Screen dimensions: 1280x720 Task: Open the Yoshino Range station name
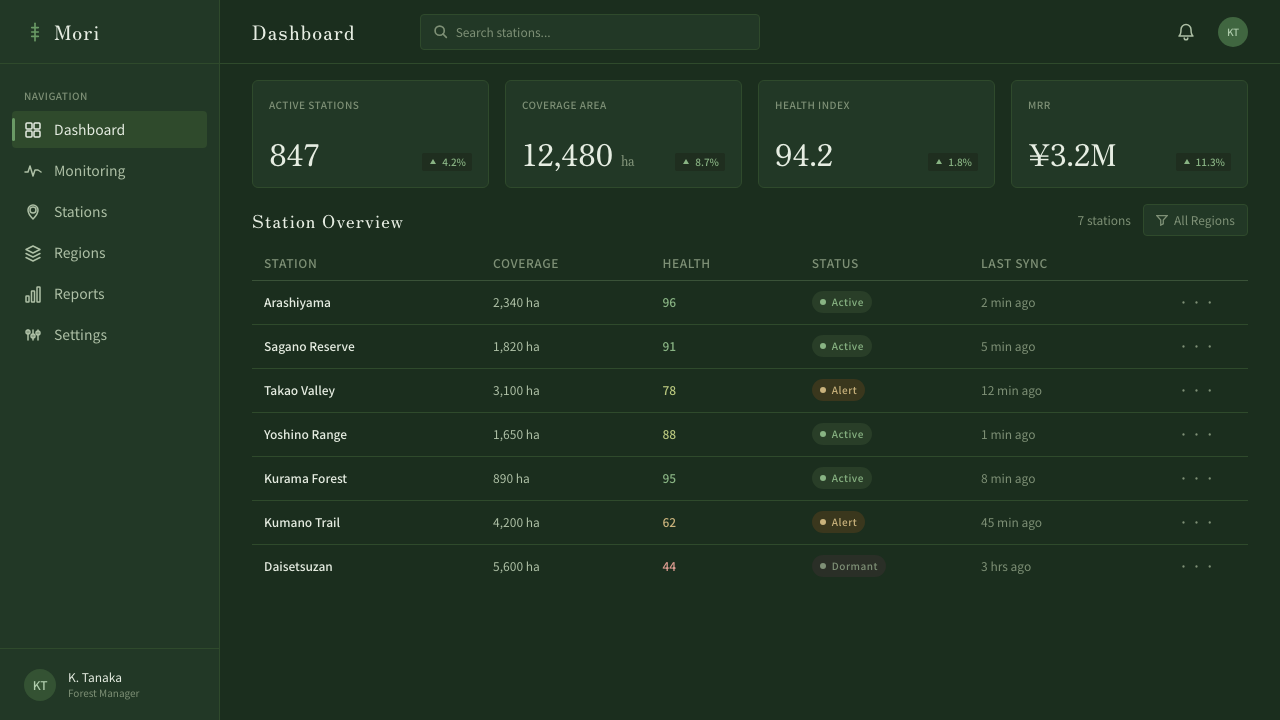click(x=305, y=434)
